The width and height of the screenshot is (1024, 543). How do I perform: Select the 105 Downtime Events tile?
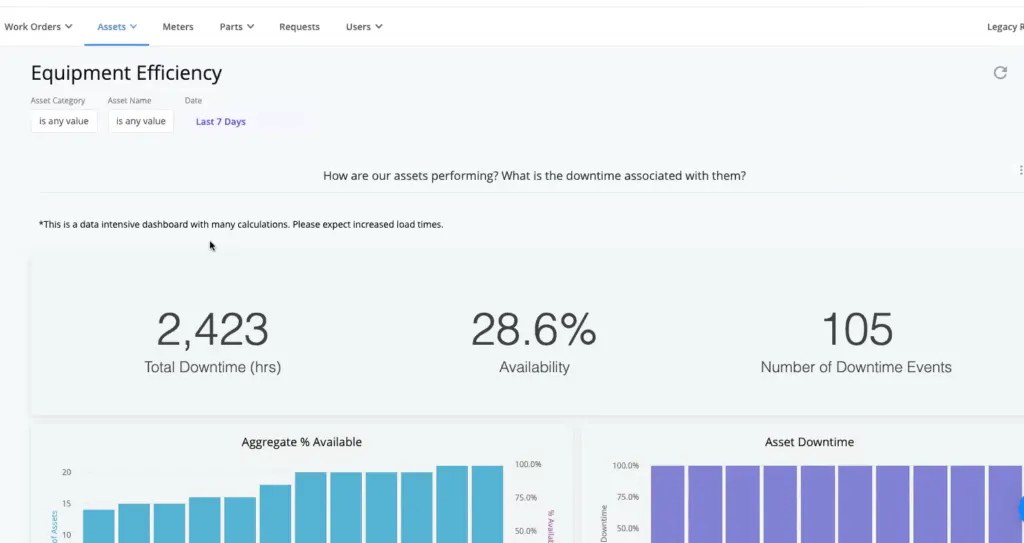coord(856,342)
